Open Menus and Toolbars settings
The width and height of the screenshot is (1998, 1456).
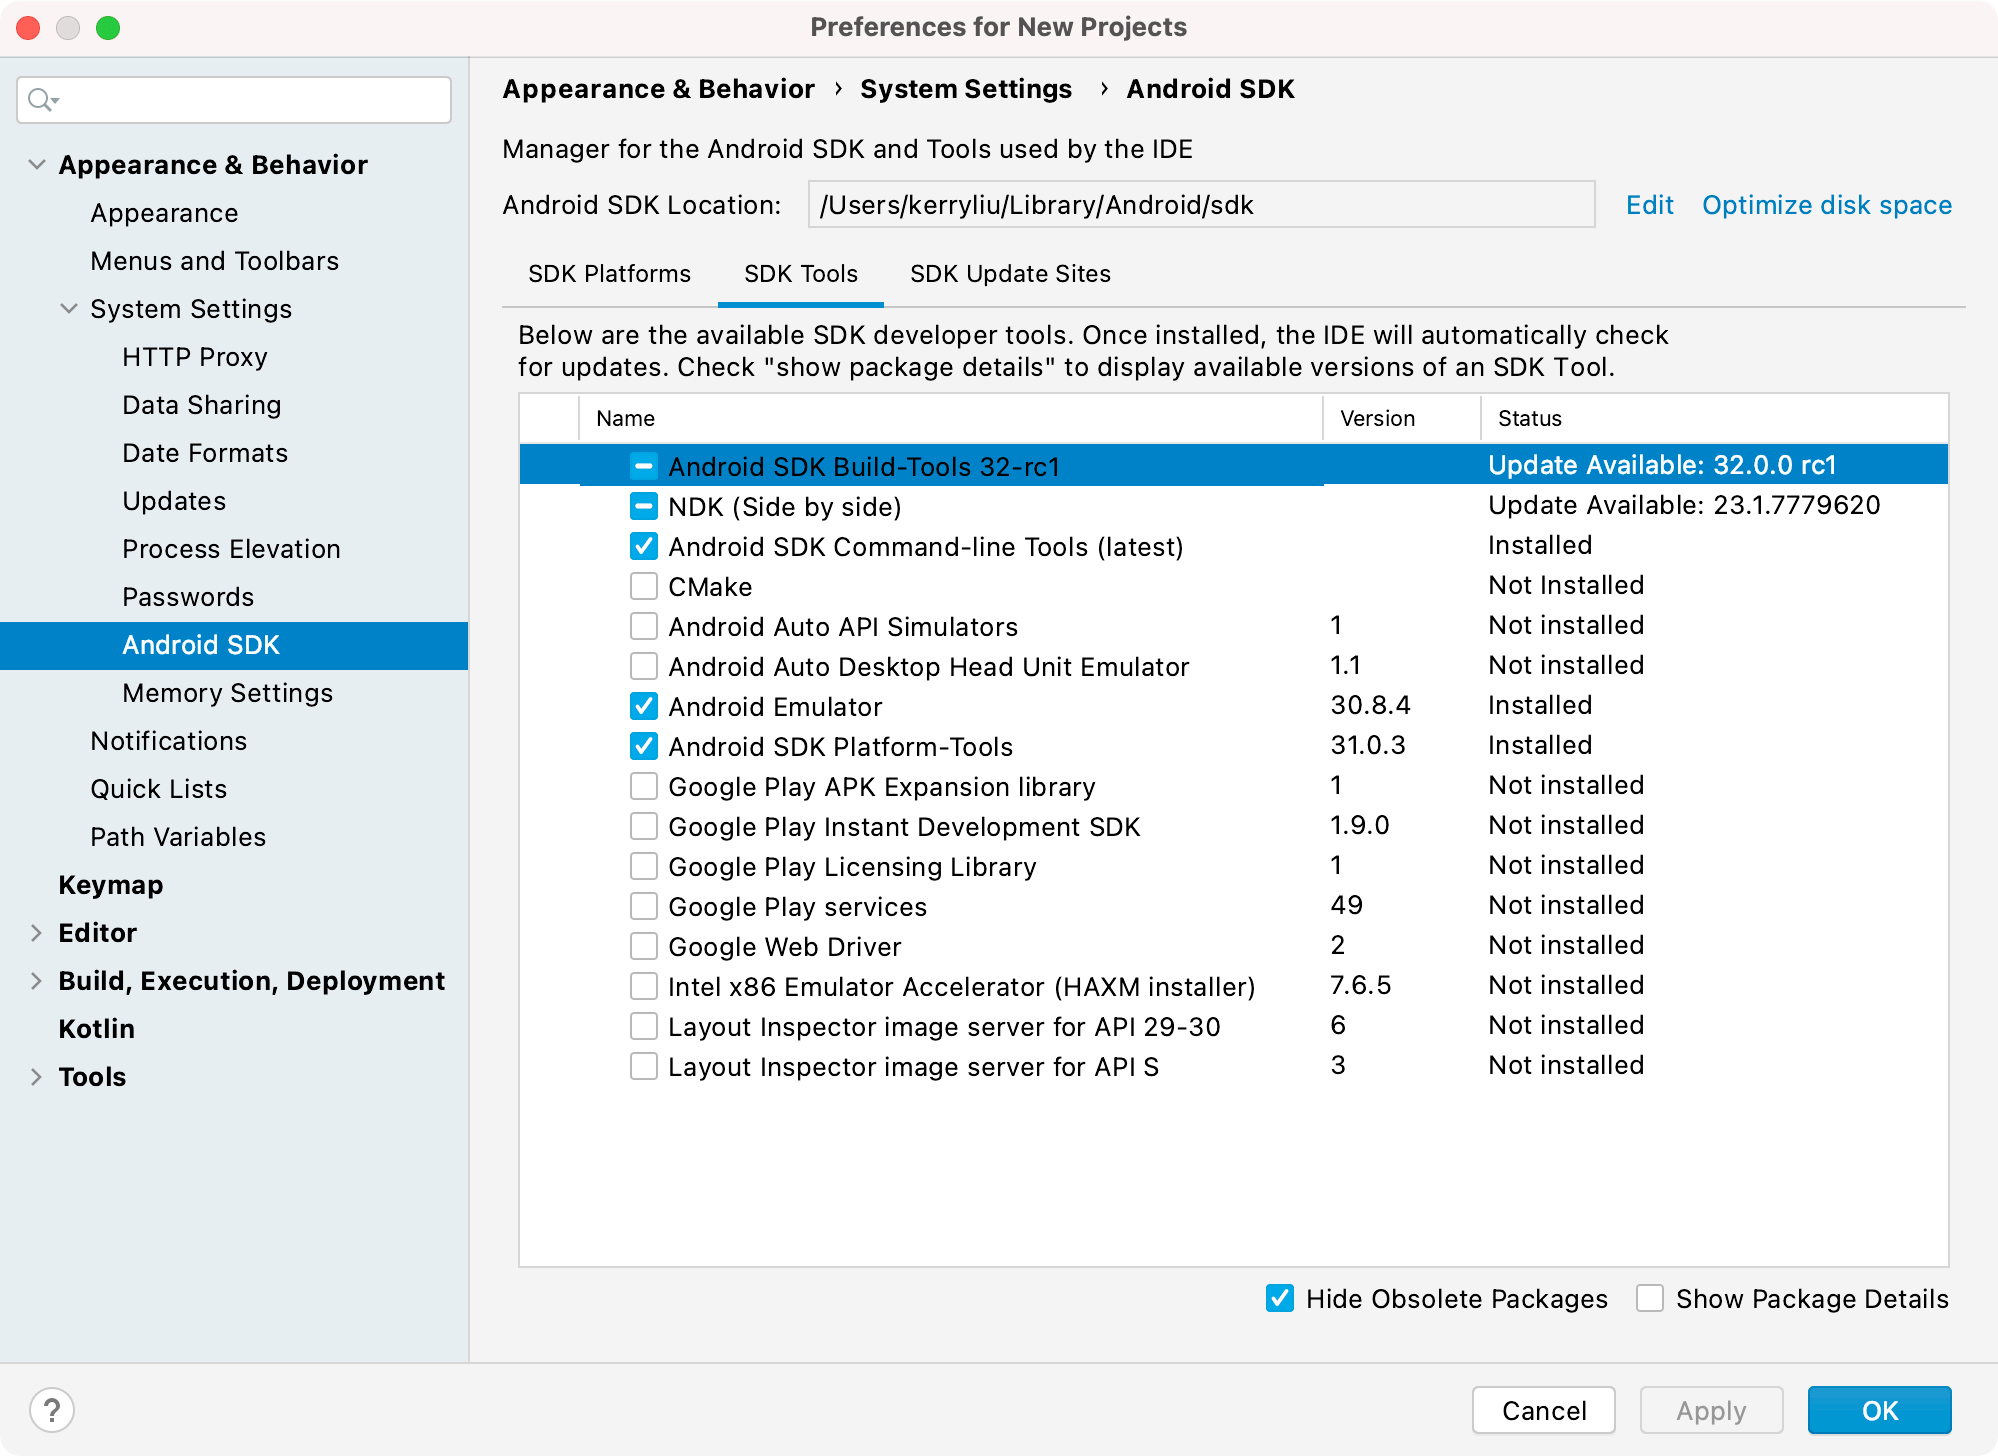215,261
